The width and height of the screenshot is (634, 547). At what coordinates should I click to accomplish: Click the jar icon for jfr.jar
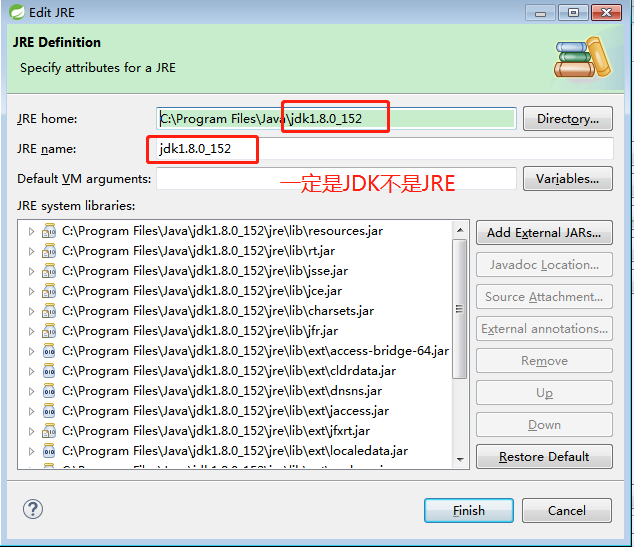[49, 331]
